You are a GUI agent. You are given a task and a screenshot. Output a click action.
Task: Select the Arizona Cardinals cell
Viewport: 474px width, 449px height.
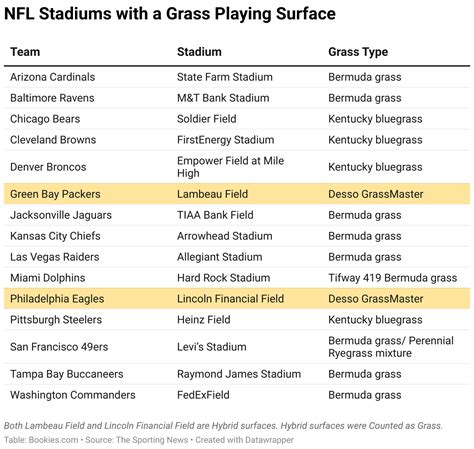tap(53, 77)
